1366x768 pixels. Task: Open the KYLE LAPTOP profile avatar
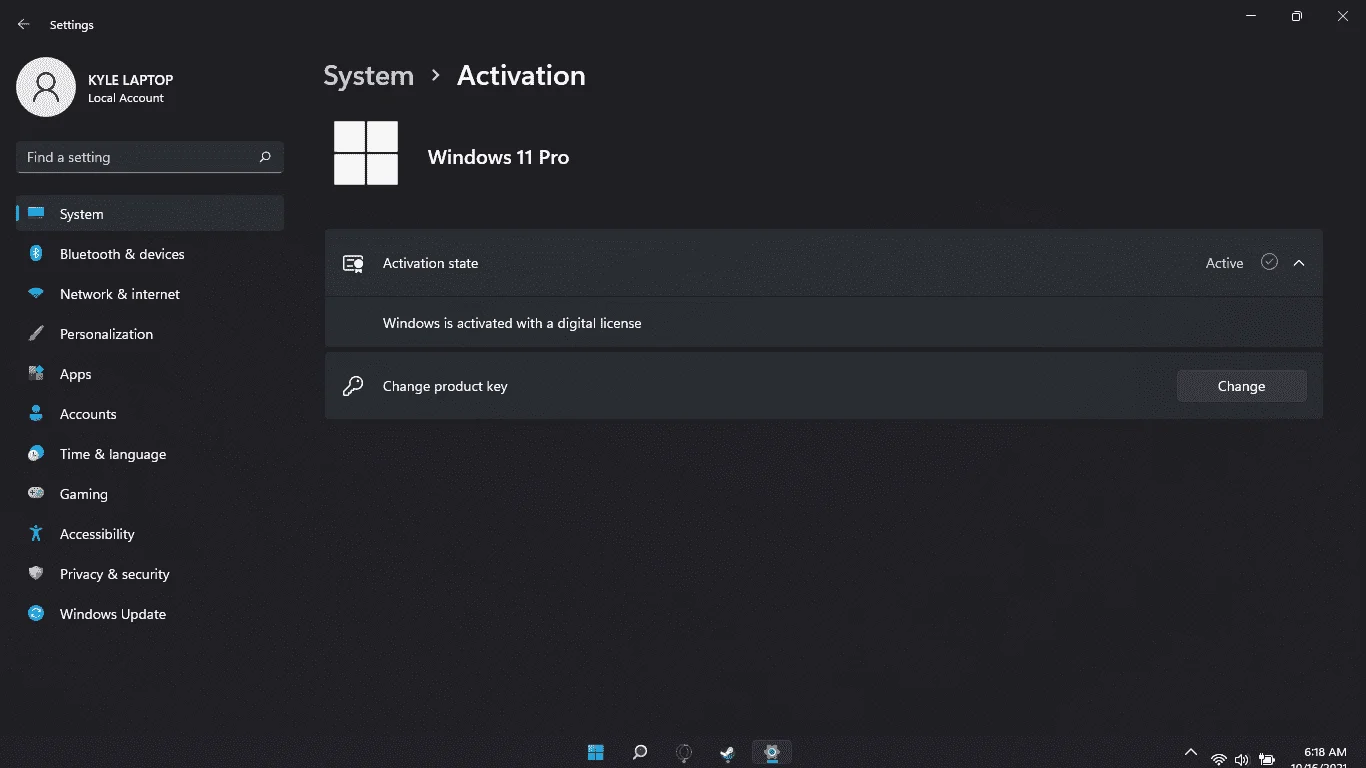click(46, 87)
